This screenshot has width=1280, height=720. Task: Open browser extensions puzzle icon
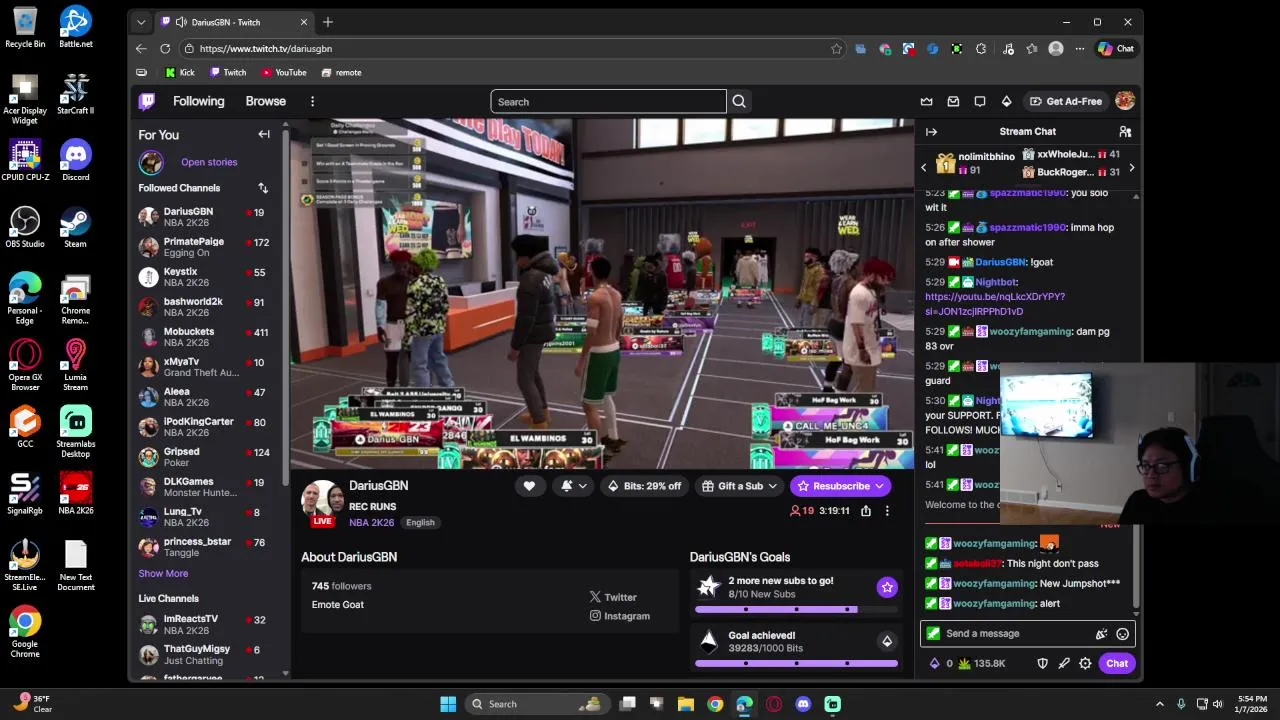[981, 48]
